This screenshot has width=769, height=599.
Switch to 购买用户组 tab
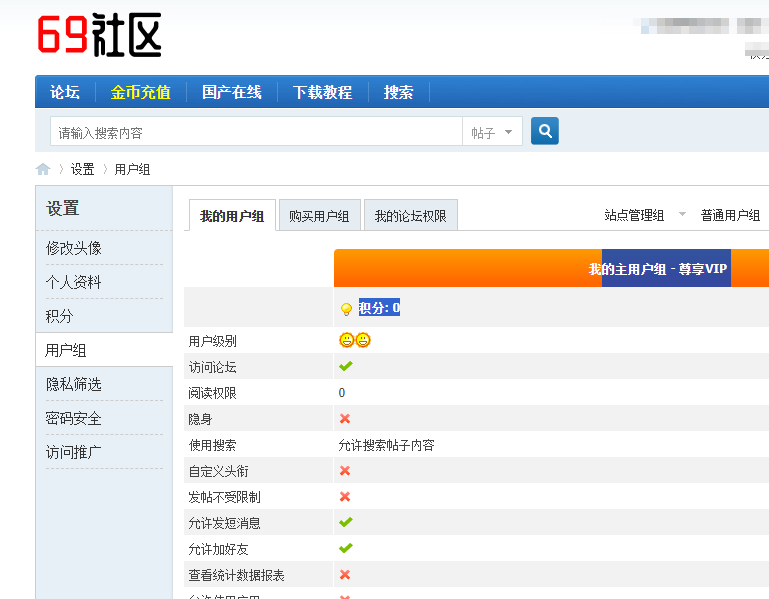(x=319, y=216)
